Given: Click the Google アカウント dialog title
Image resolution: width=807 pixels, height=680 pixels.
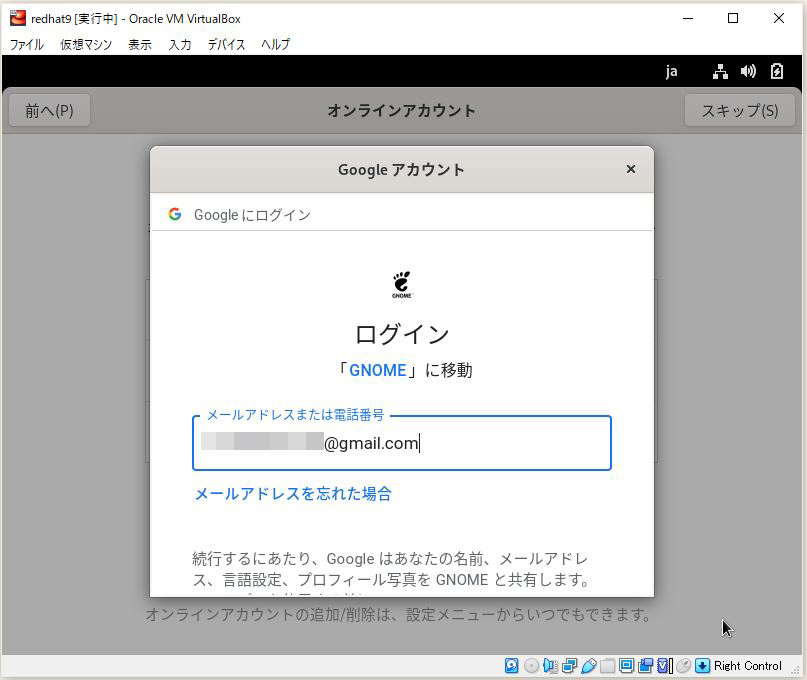Looking at the screenshot, I should (x=401, y=170).
